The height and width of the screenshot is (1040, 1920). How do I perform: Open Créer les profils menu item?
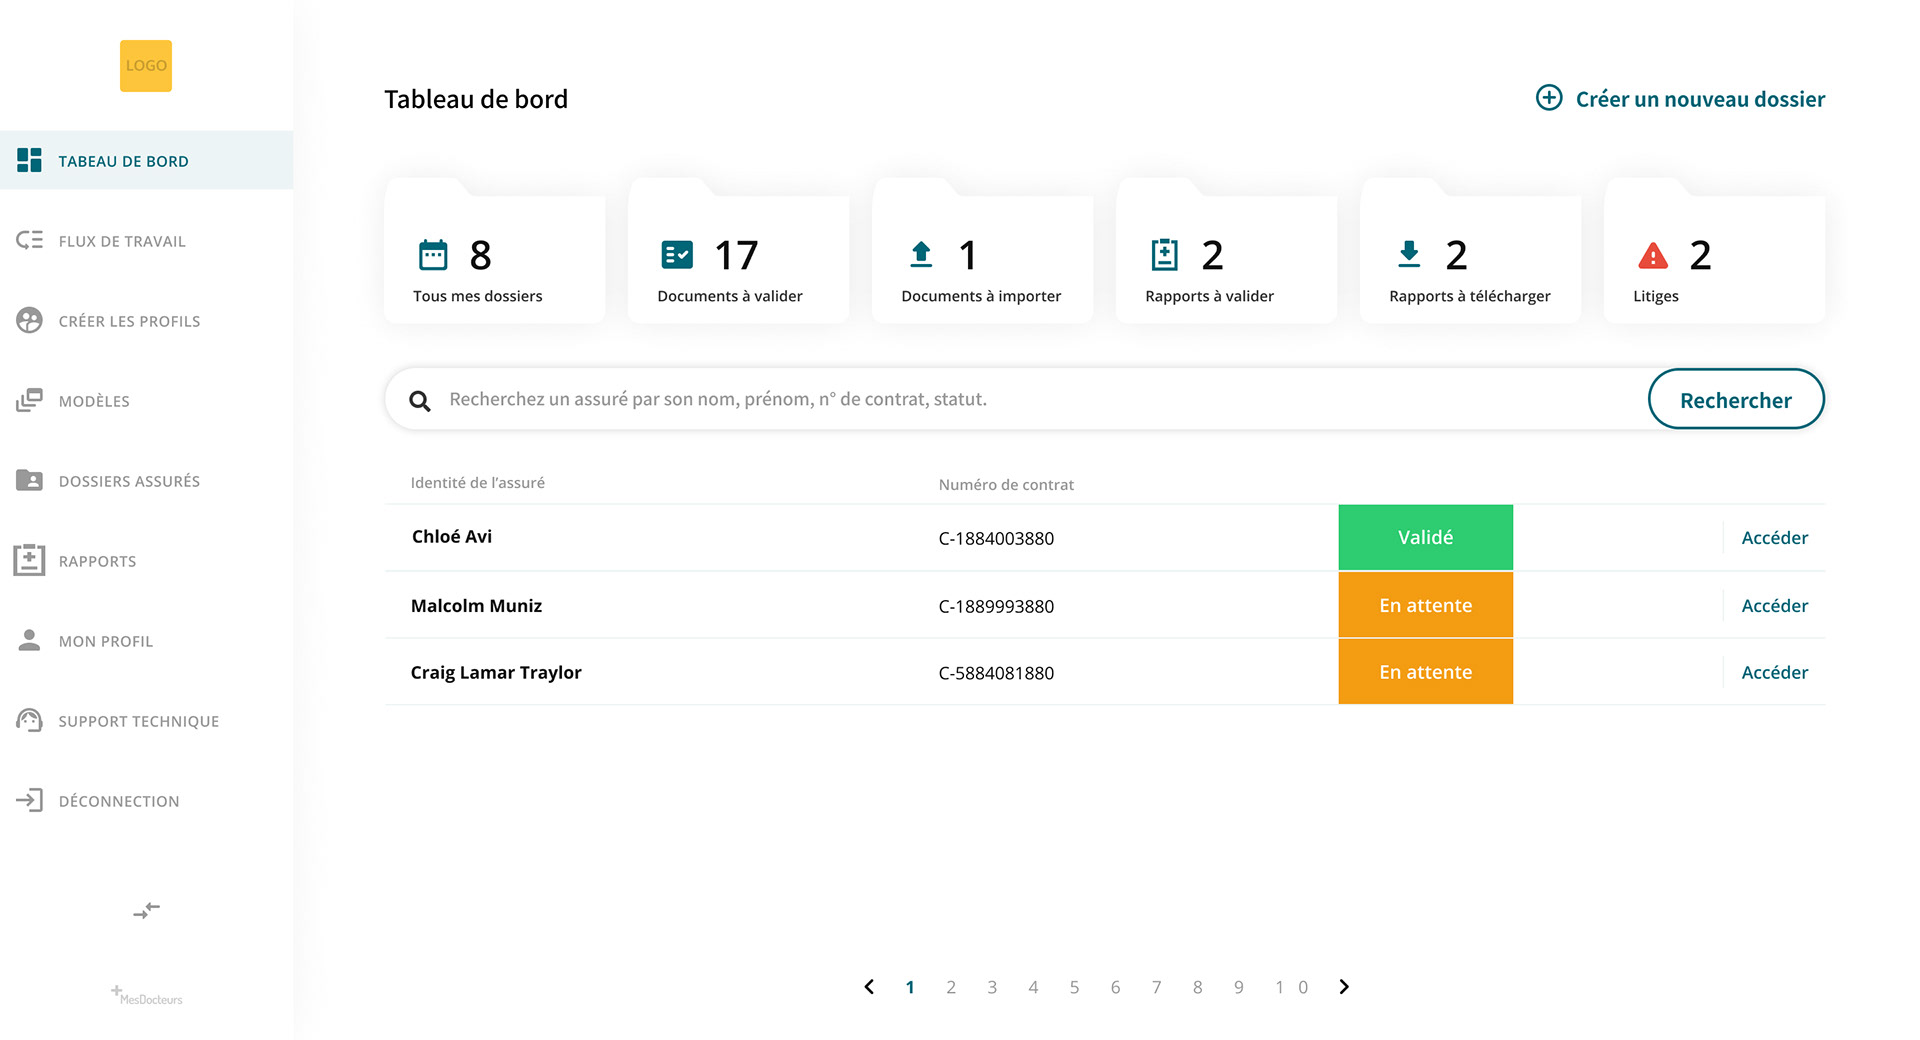(x=146, y=320)
